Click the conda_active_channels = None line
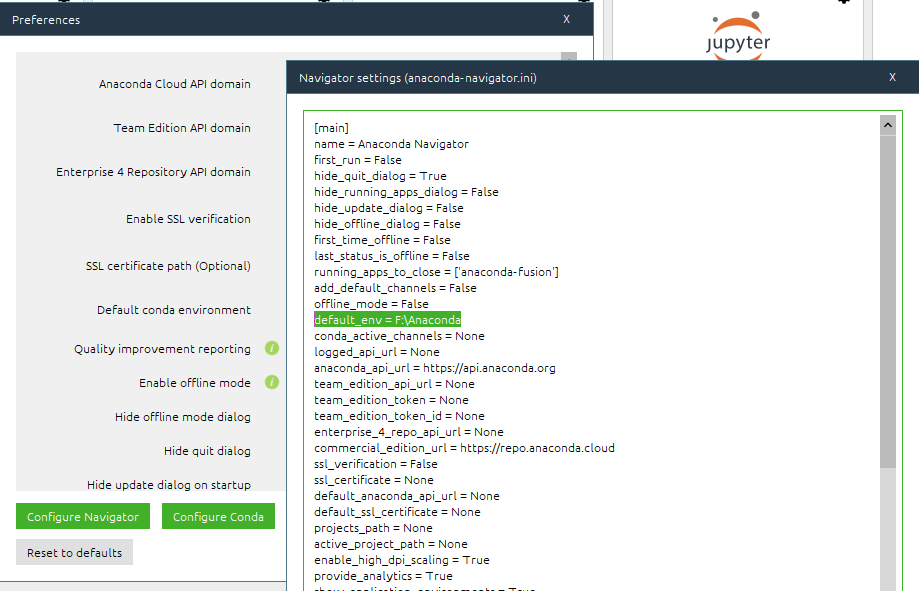Viewport: 919px width, 591px height. [x=399, y=336]
